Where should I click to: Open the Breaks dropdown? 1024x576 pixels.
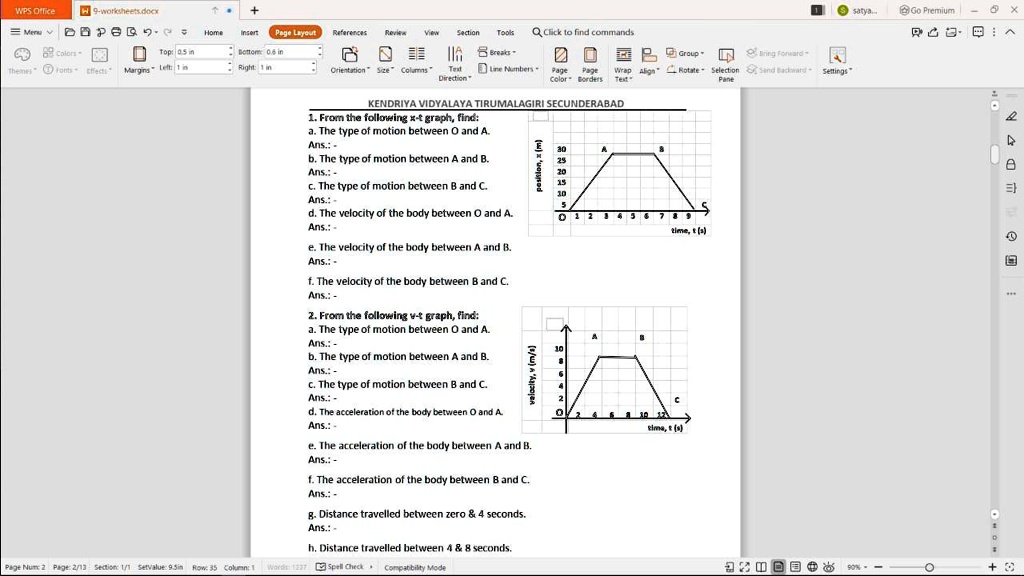[x=497, y=52]
